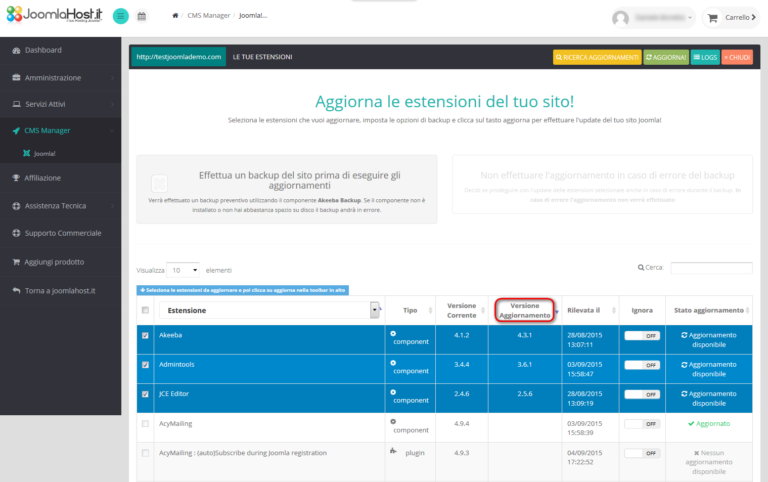
Task: Click the Joomla! submenu icon in sidebar
Action: coord(26,154)
